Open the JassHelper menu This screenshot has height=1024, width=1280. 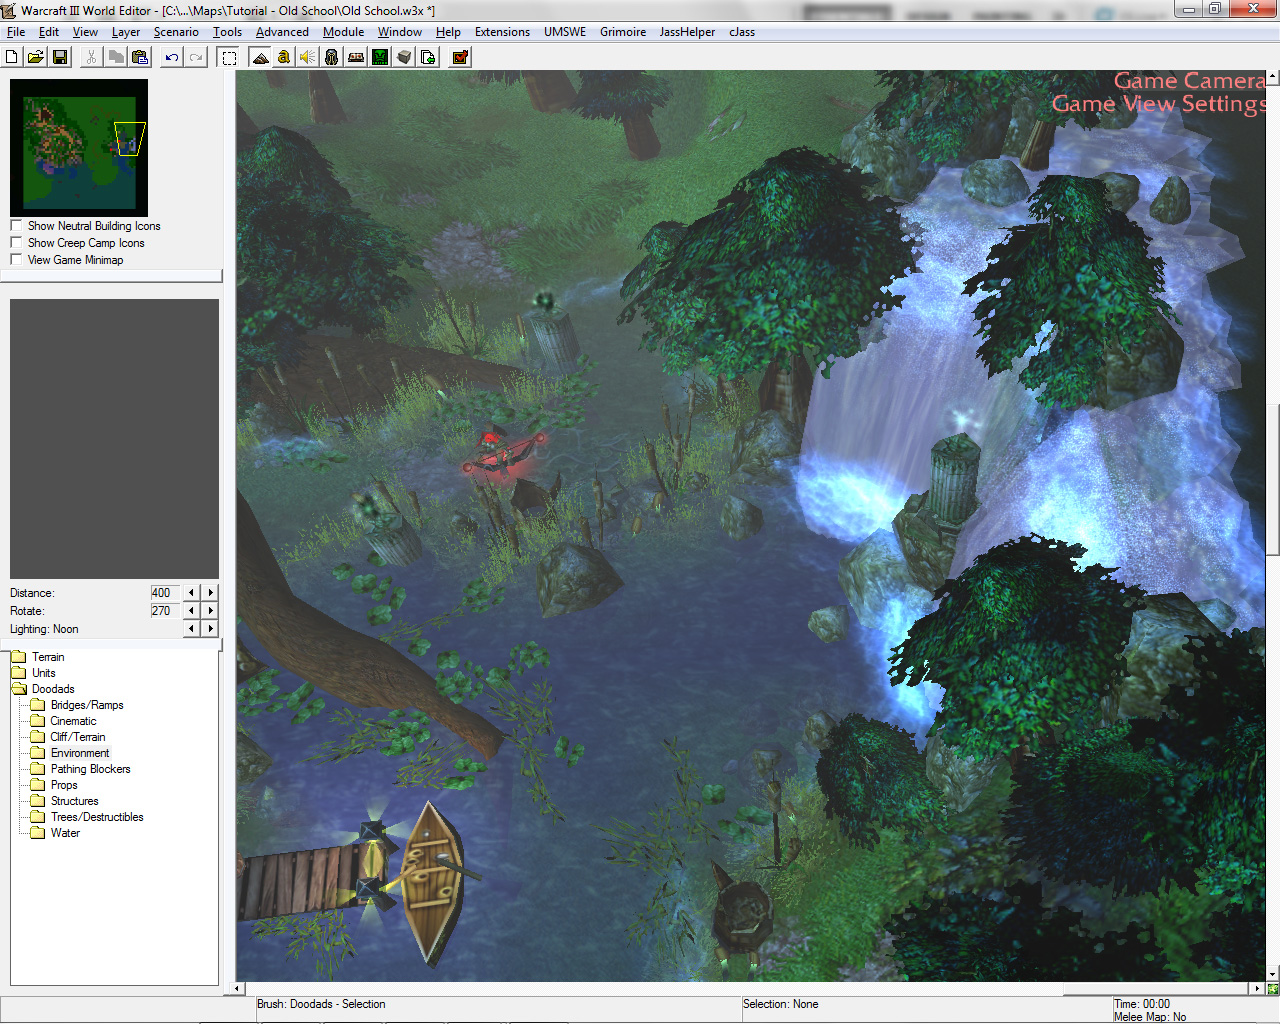[x=687, y=32]
